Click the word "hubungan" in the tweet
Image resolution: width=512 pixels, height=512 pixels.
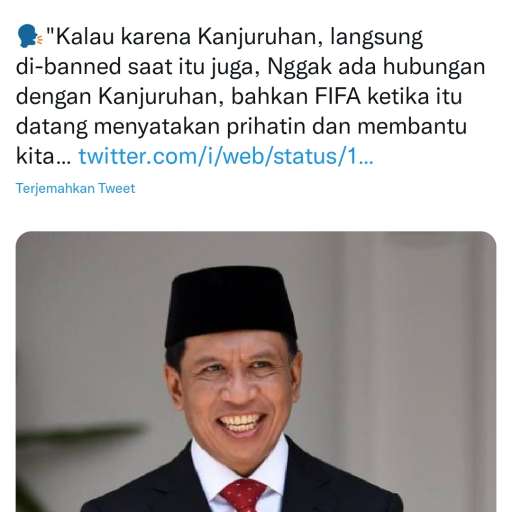tap(434, 68)
